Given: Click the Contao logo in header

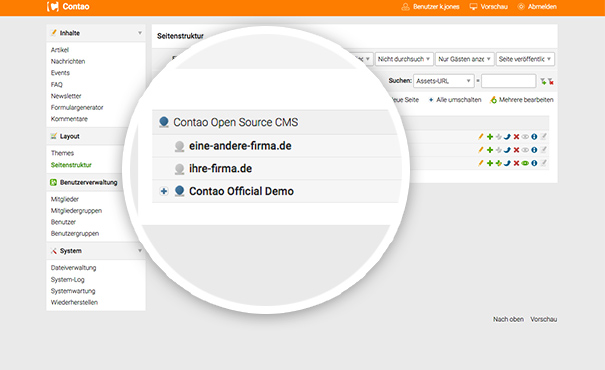Looking at the screenshot, I should [68, 7].
